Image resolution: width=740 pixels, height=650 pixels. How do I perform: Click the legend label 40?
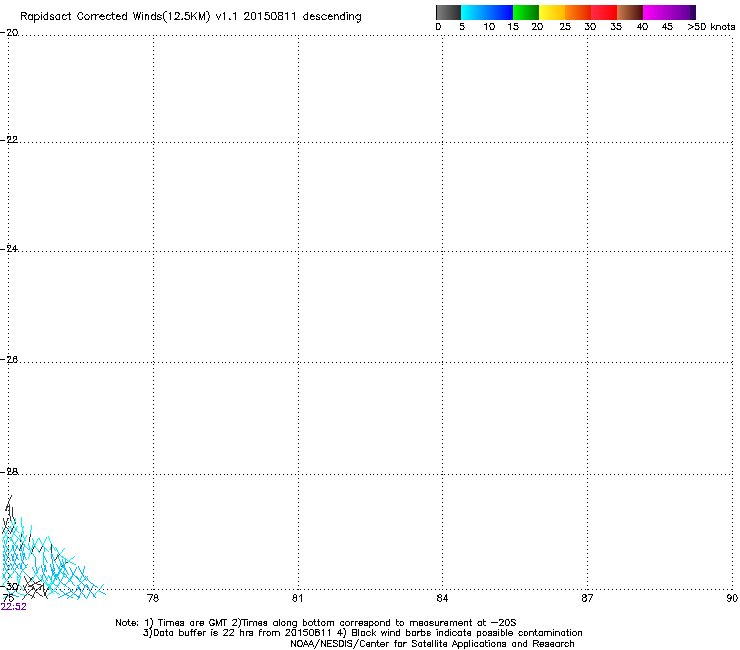click(x=642, y=27)
